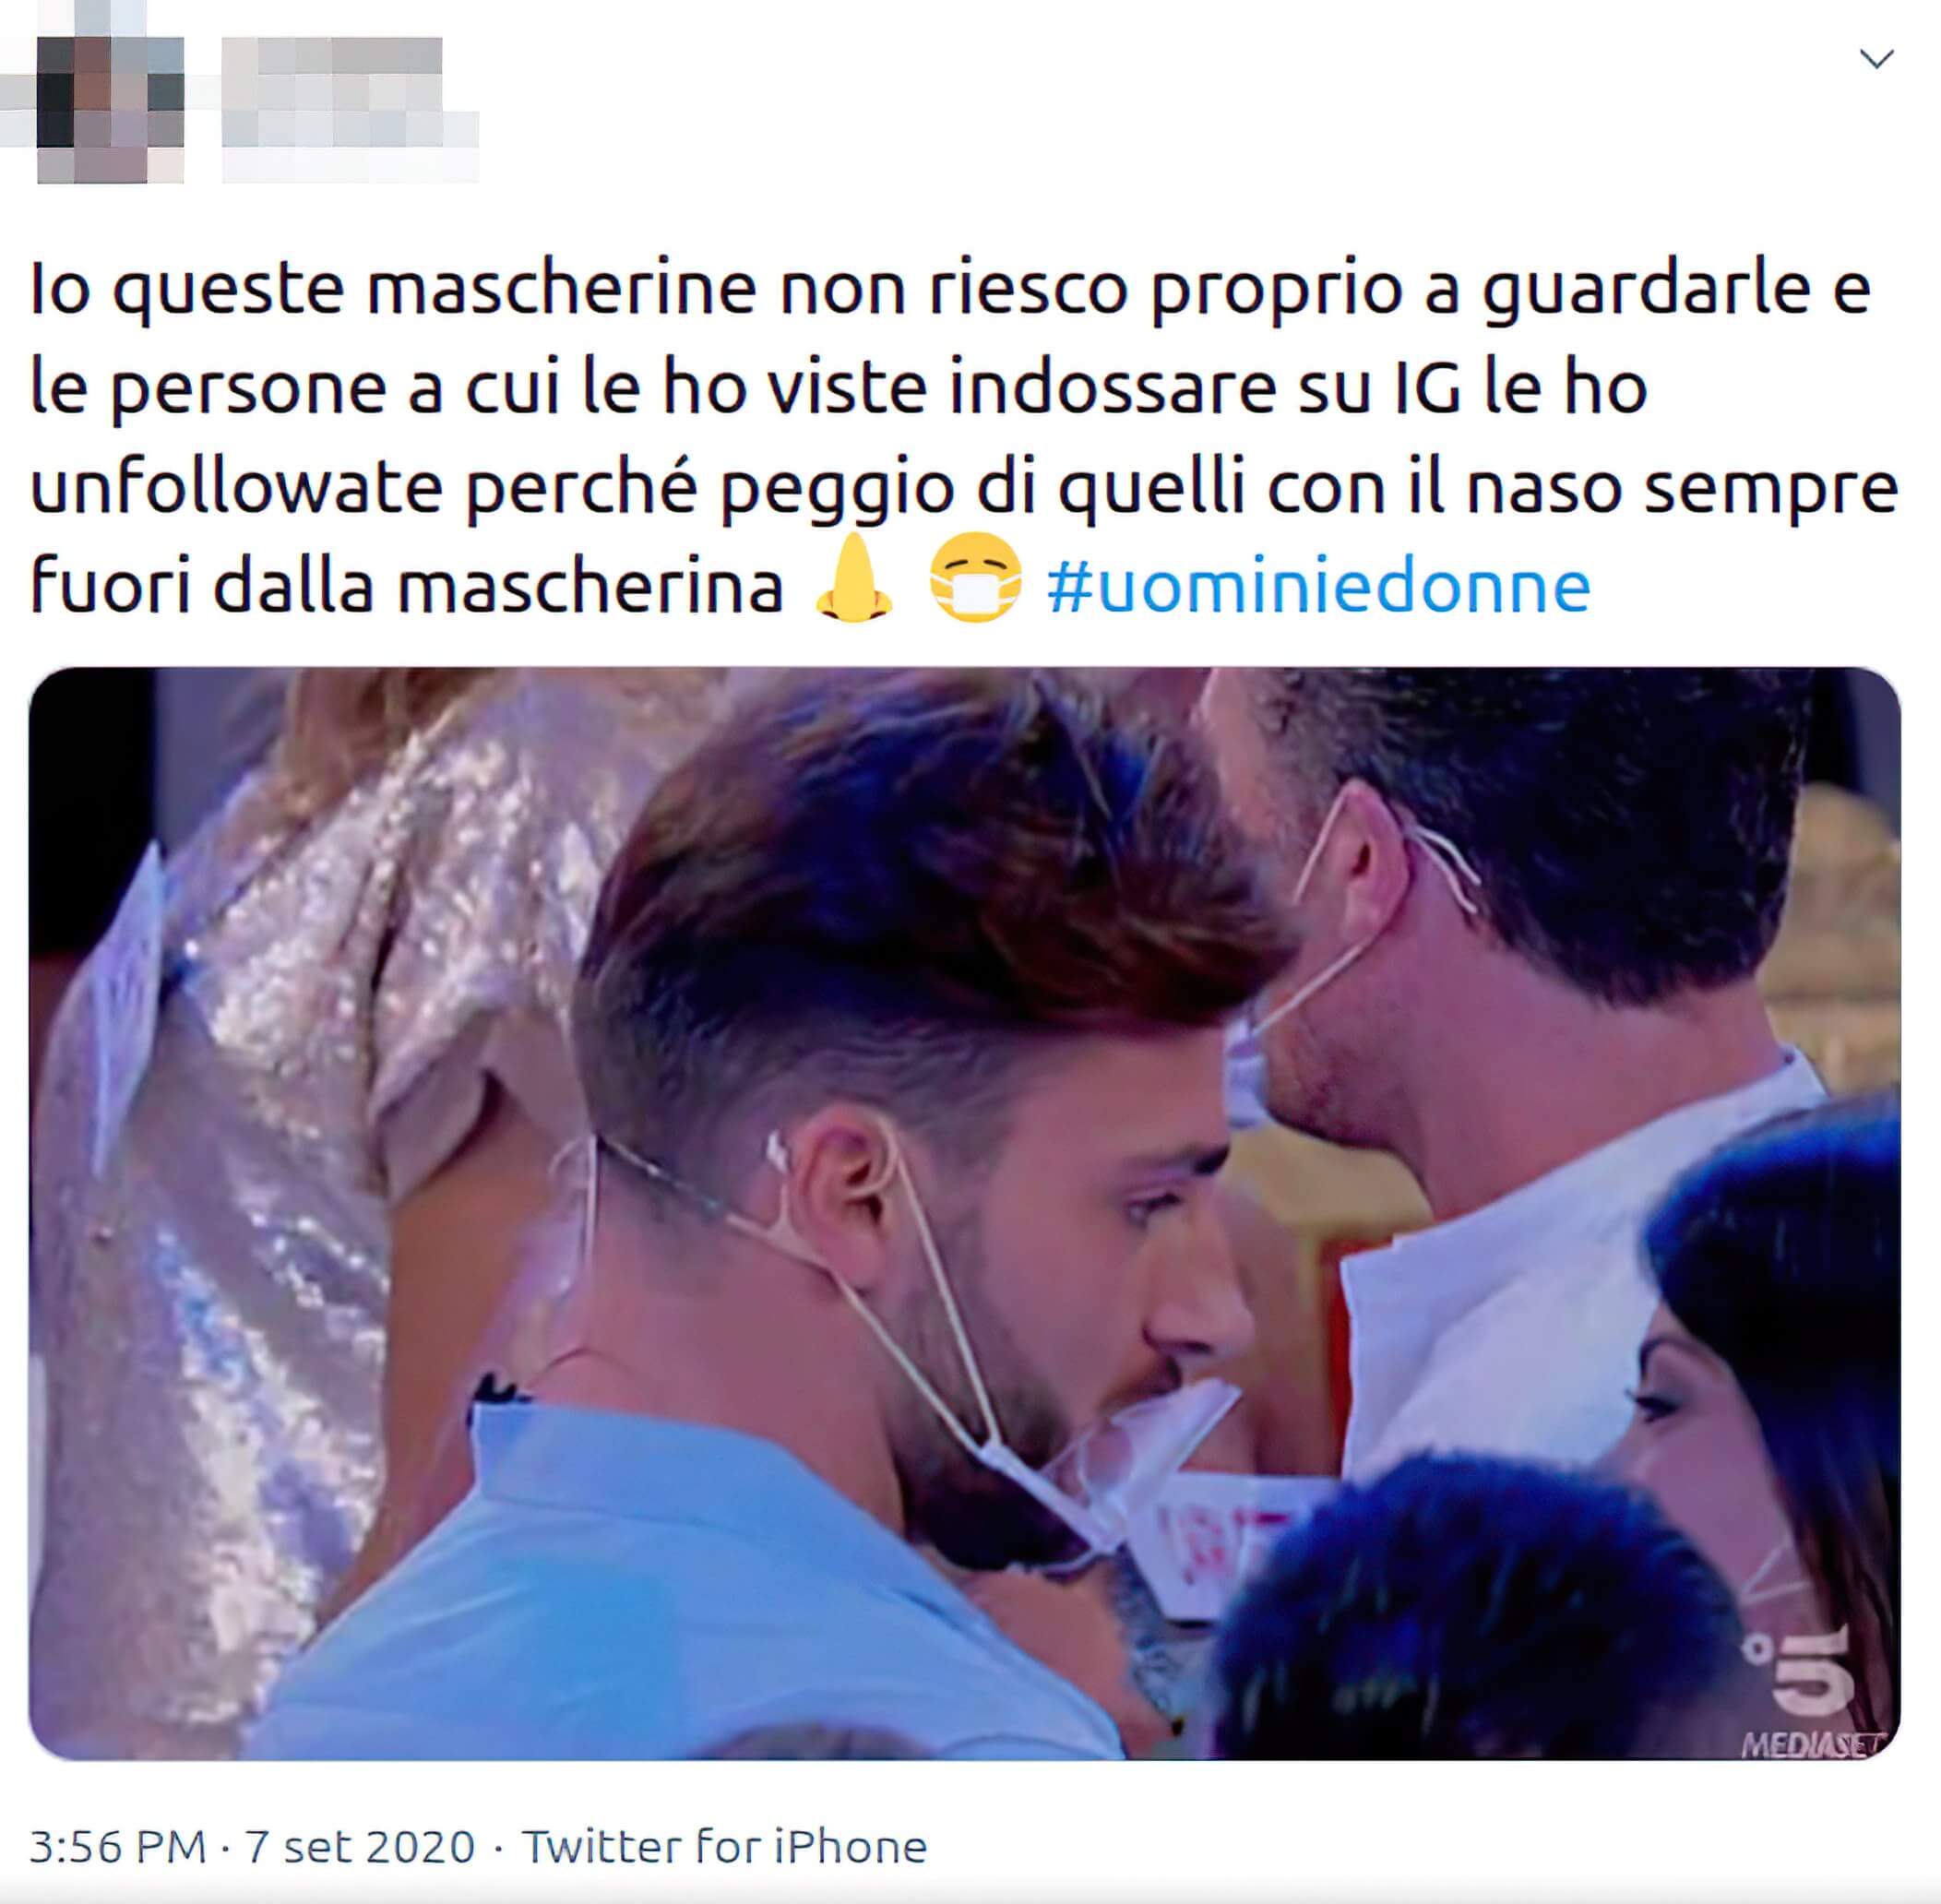Click the #uominiedonne hashtag
1941x1904 pixels.
1319,587
